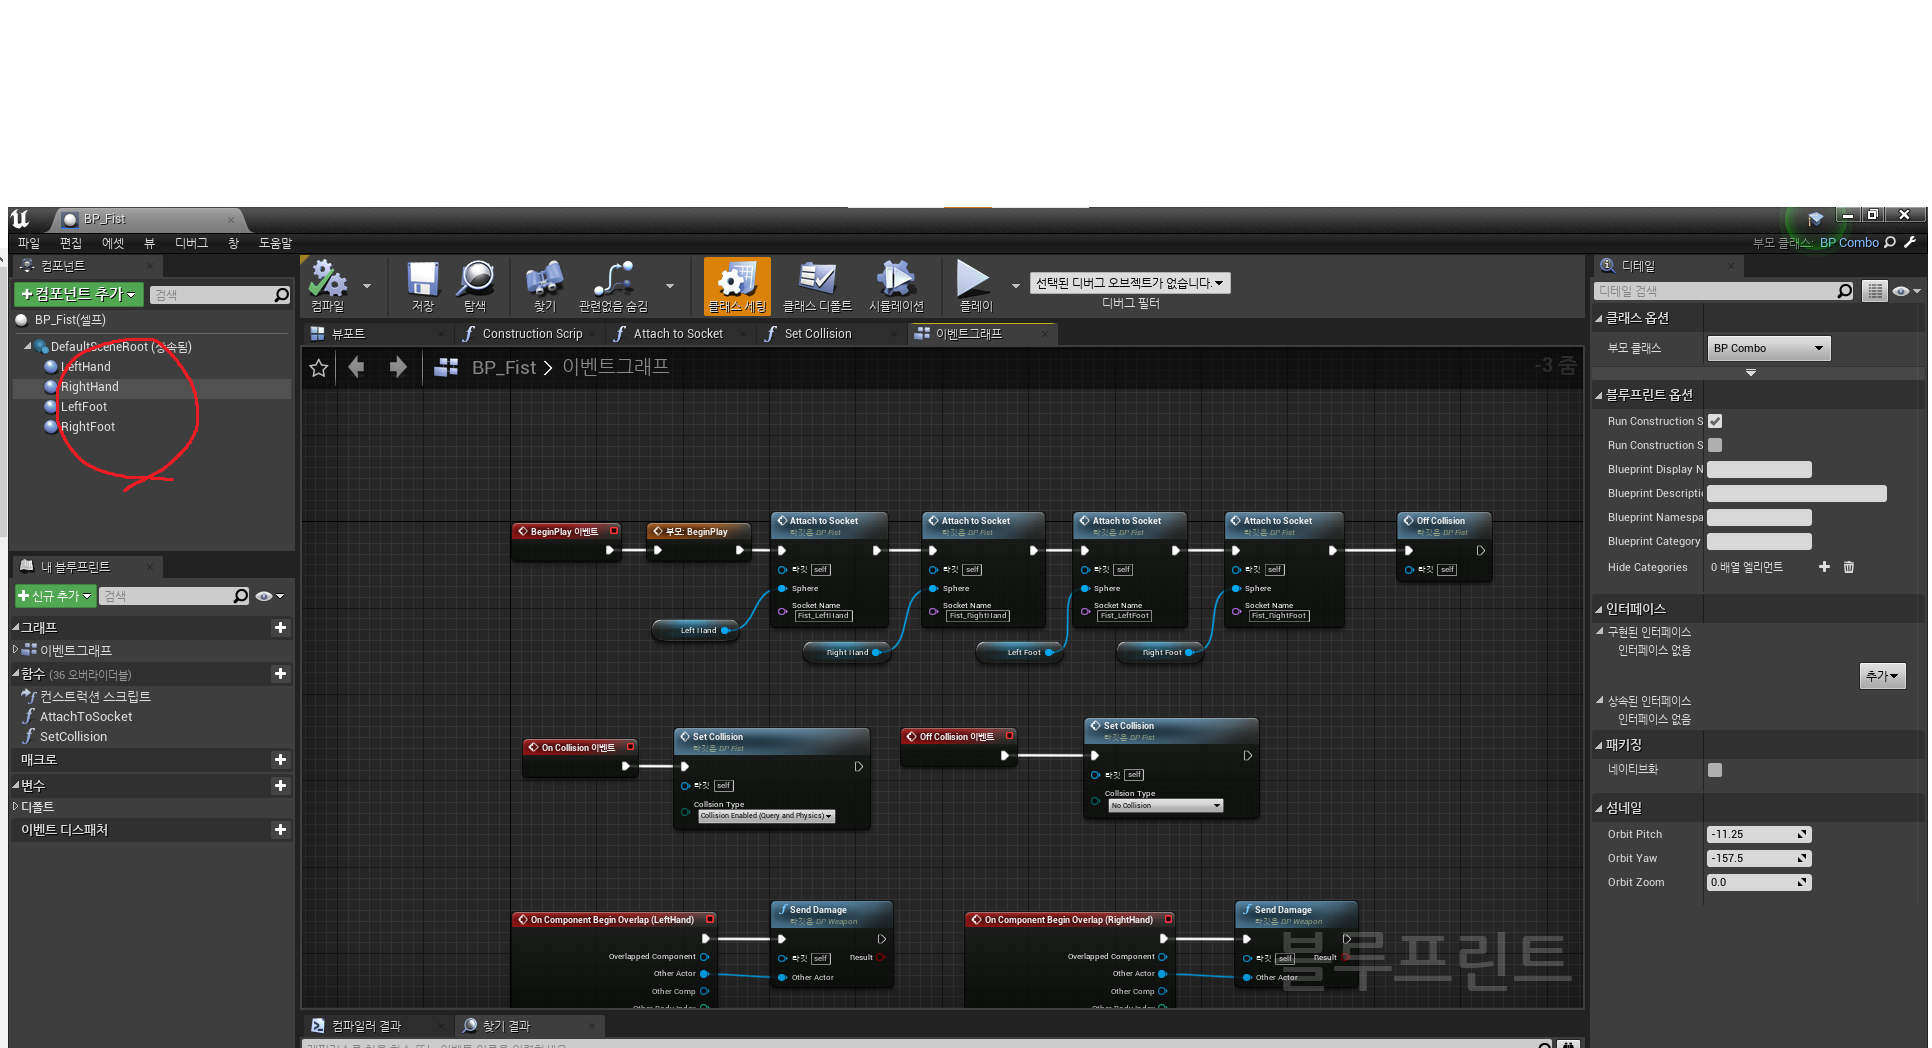The width and height of the screenshot is (1932, 1048).
Task: Open the Add New (신규 추가) dropdown
Action: click(x=55, y=596)
